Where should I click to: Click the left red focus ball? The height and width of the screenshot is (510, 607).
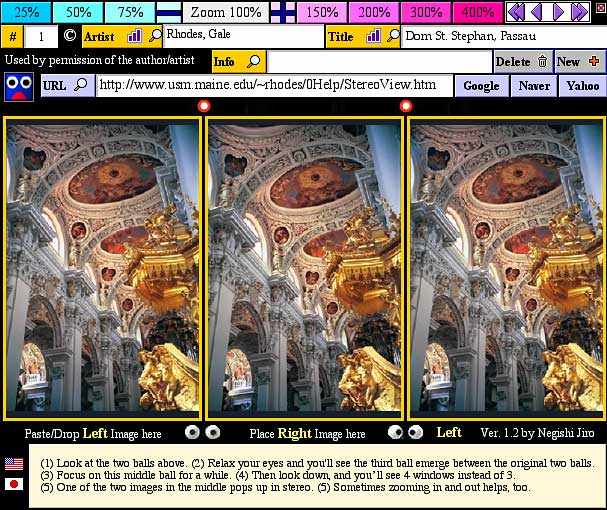coord(204,106)
